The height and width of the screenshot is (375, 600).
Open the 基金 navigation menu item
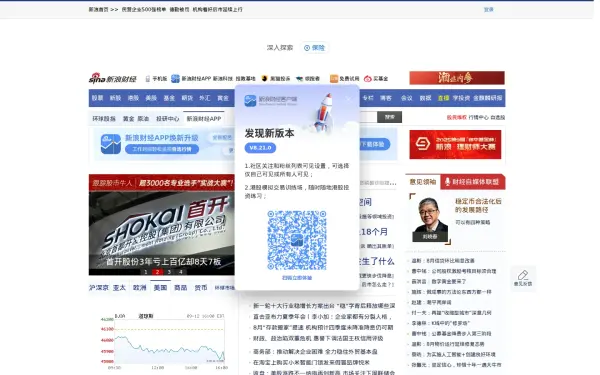(169, 98)
